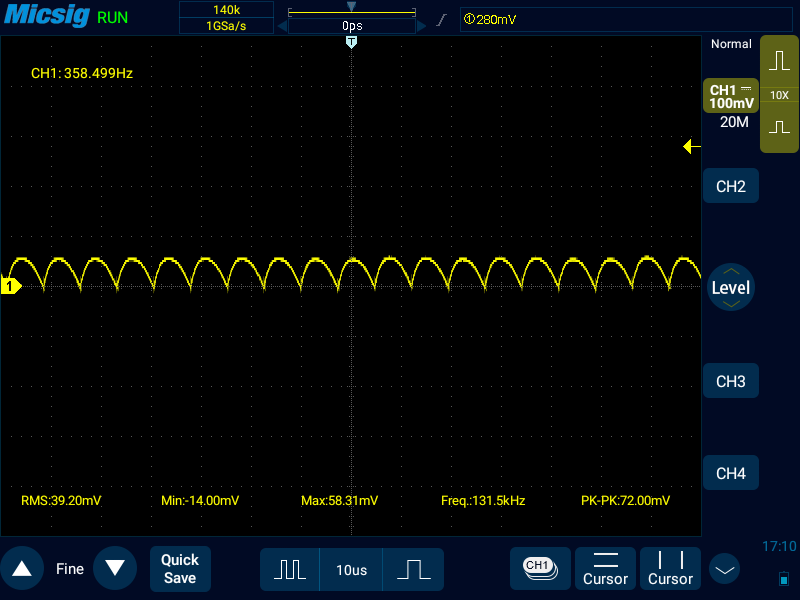Image resolution: width=800 pixels, height=600 pixels.
Task: Increase CH1 vertical scale with the tall pulse icon
Action: click(779, 60)
